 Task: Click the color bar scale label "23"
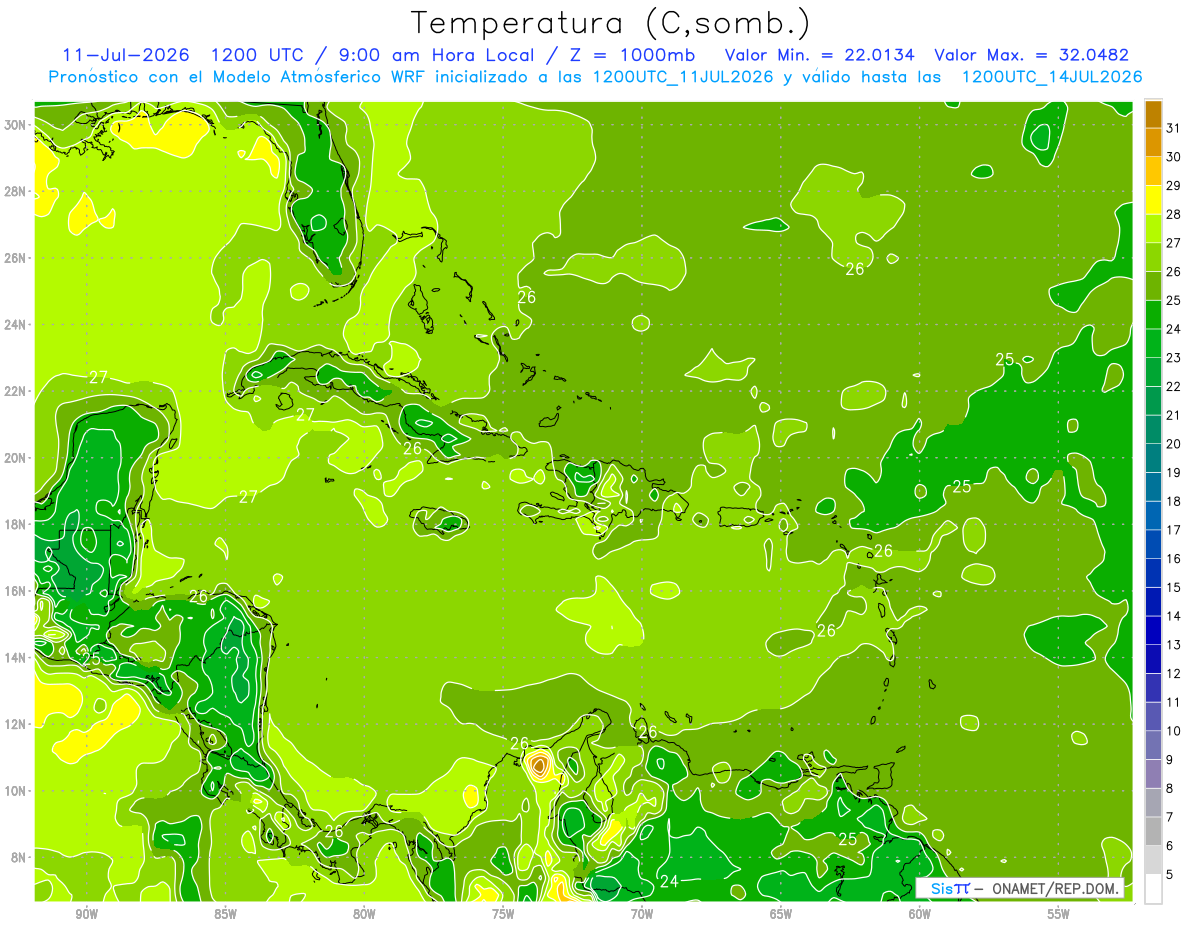[x=1174, y=357]
